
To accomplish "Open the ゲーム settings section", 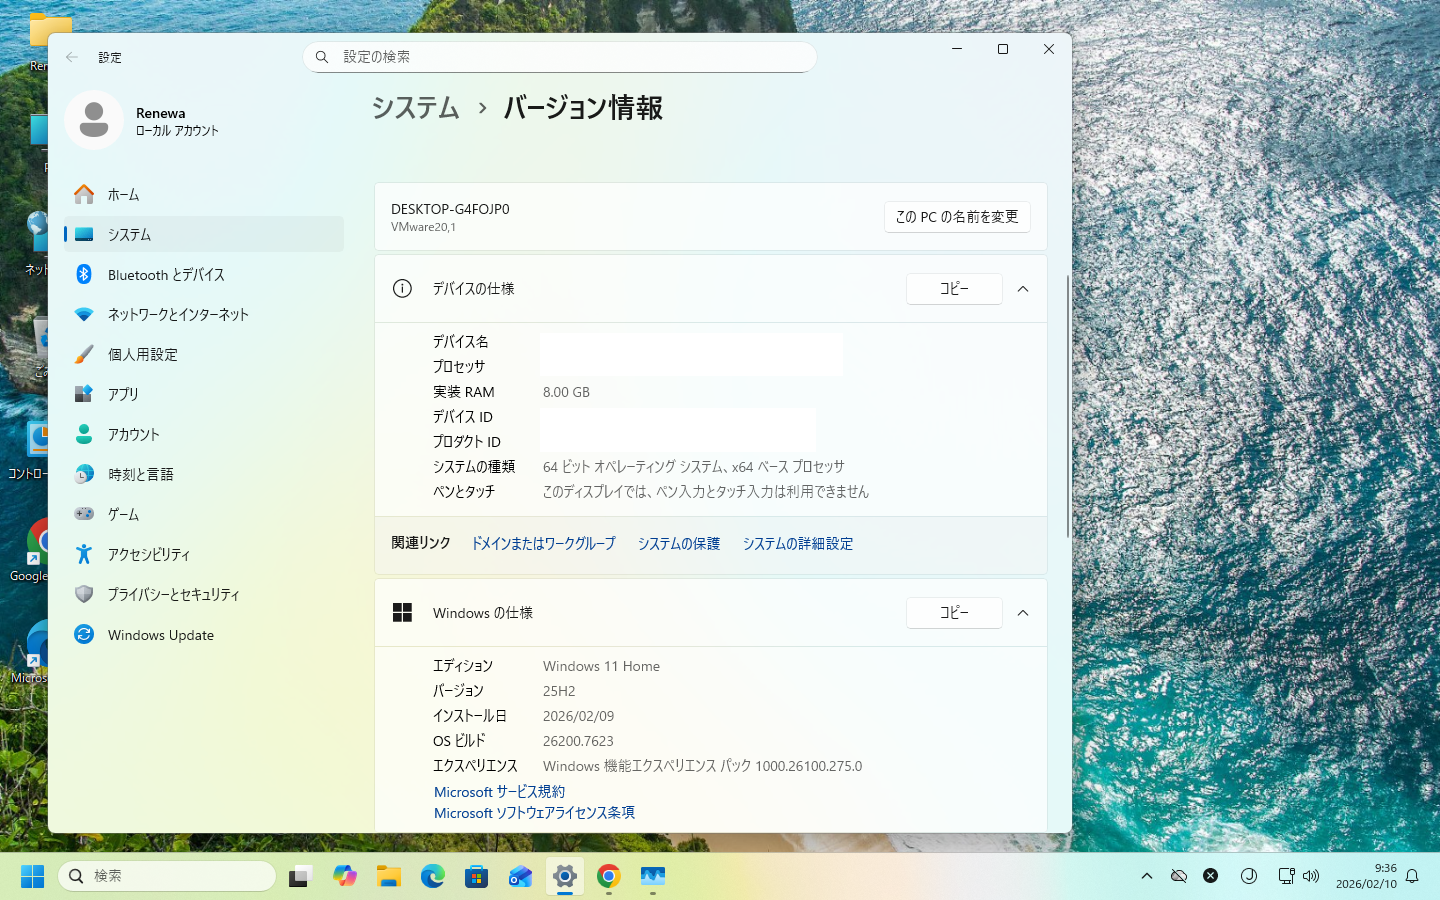I will [x=123, y=514].
